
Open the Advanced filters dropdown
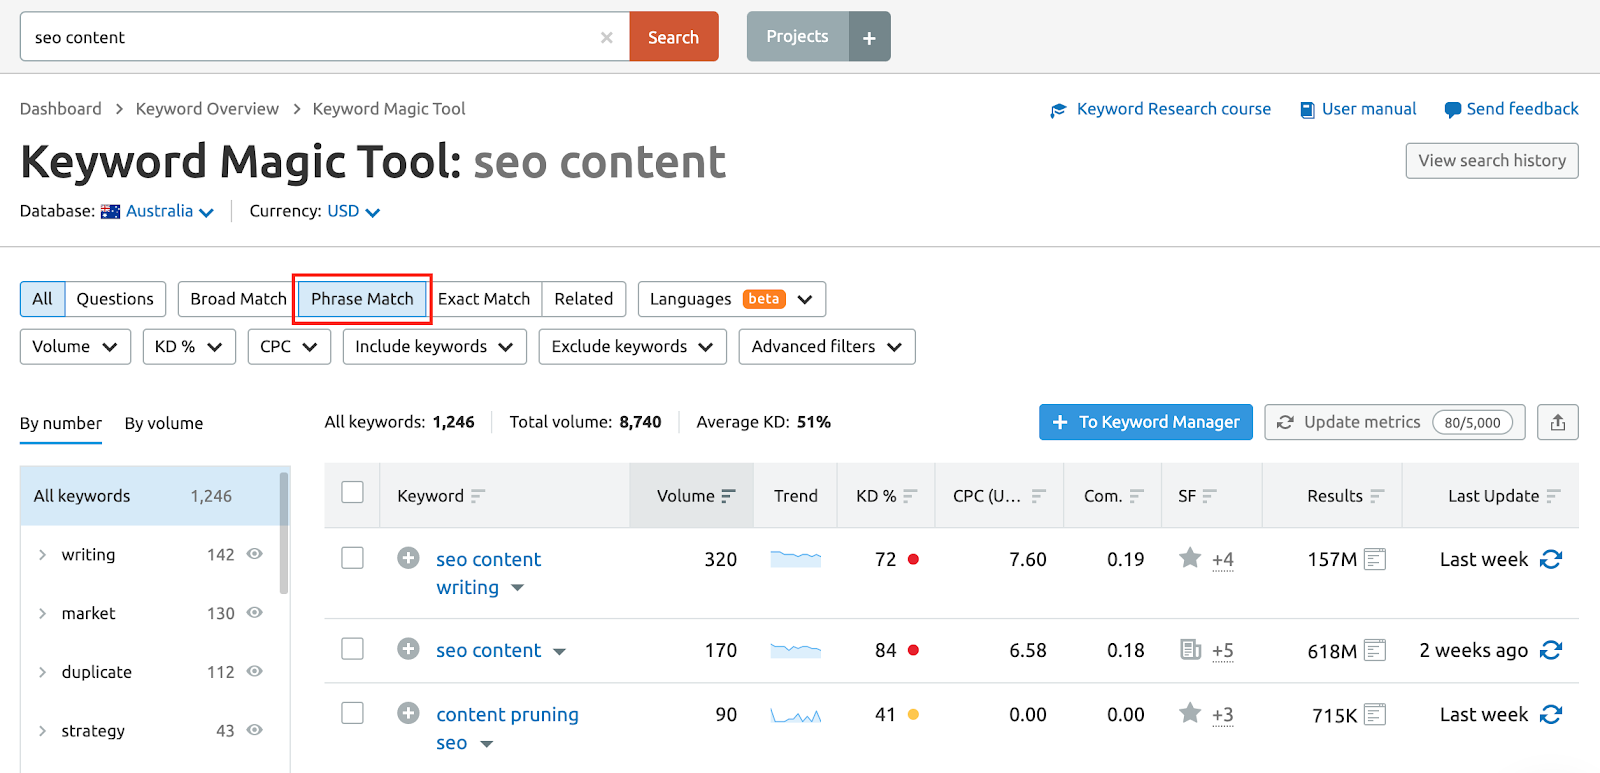tap(826, 347)
